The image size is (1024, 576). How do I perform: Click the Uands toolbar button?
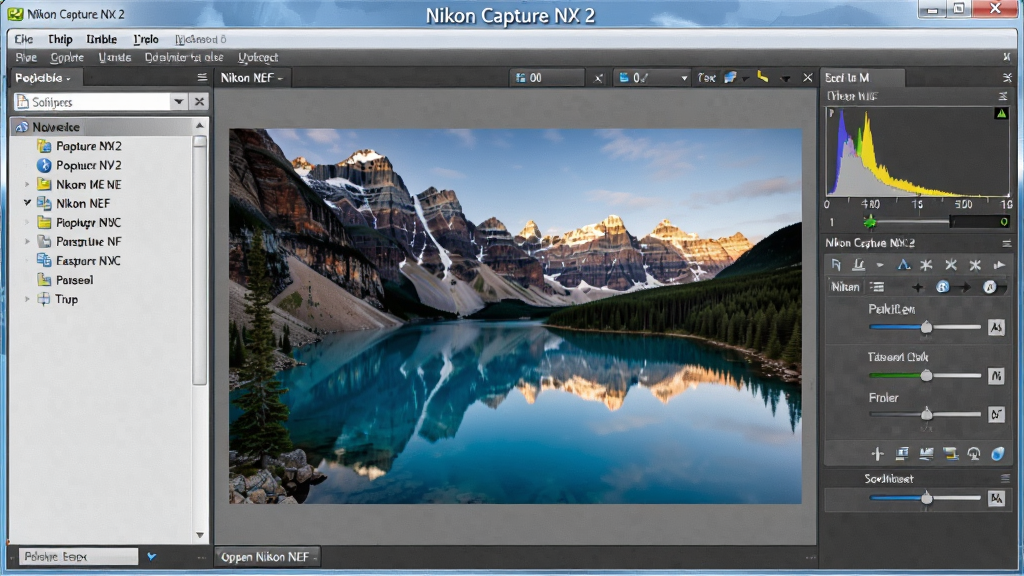tap(114, 57)
